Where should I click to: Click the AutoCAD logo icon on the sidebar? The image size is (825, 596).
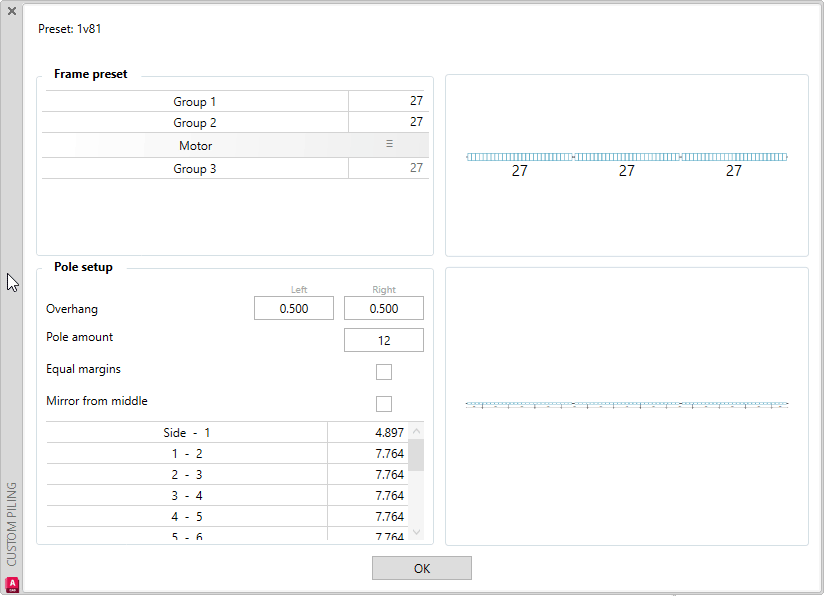pos(12,584)
